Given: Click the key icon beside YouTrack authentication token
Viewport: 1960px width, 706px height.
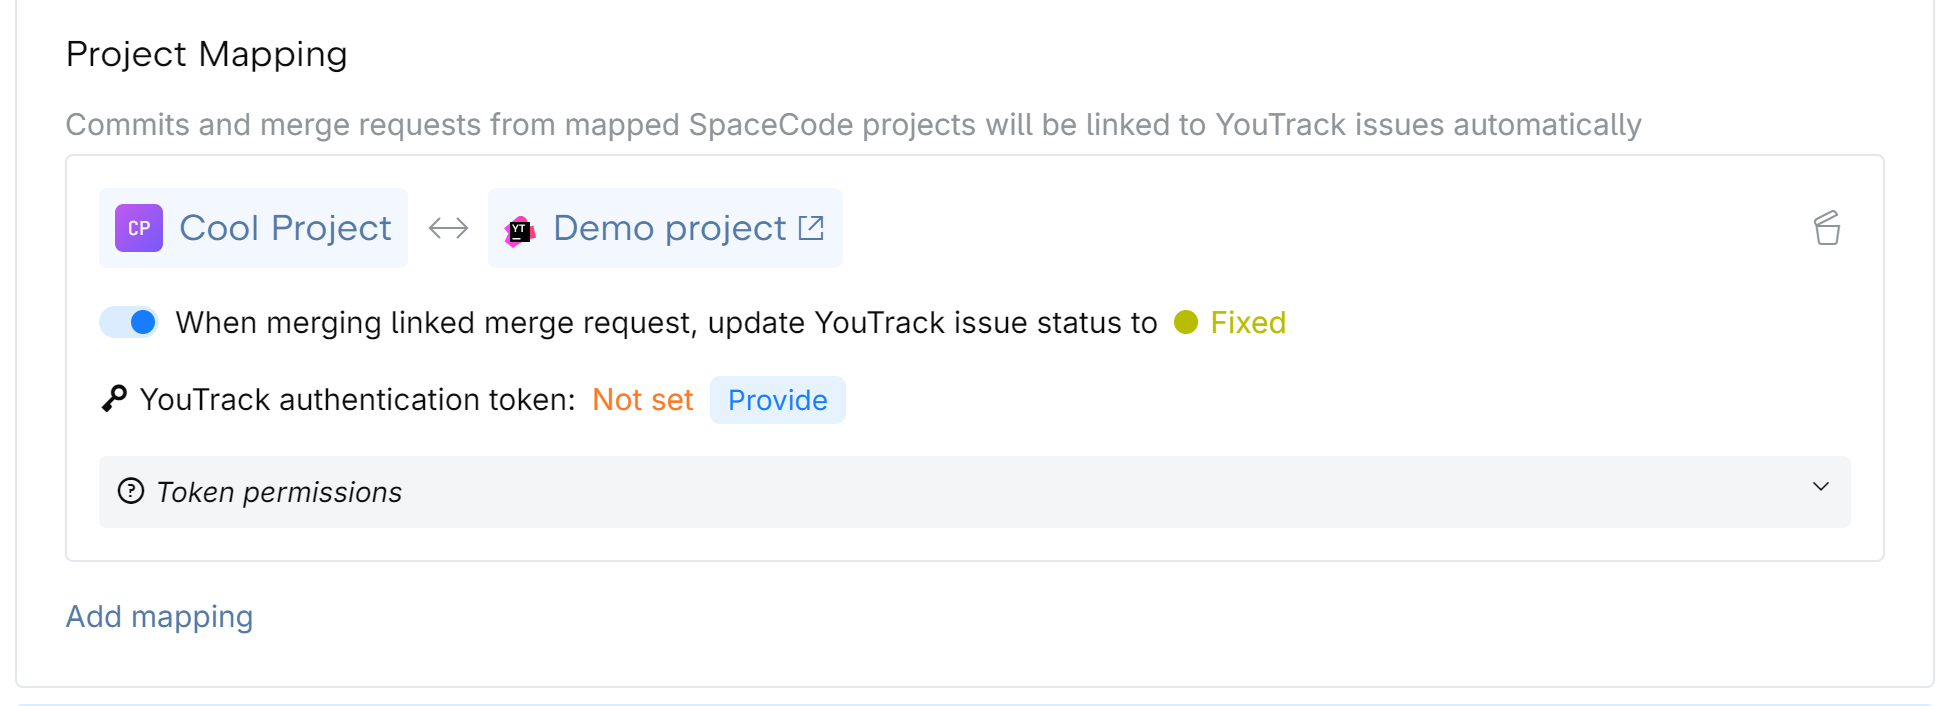Looking at the screenshot, I should click(113, 399).
